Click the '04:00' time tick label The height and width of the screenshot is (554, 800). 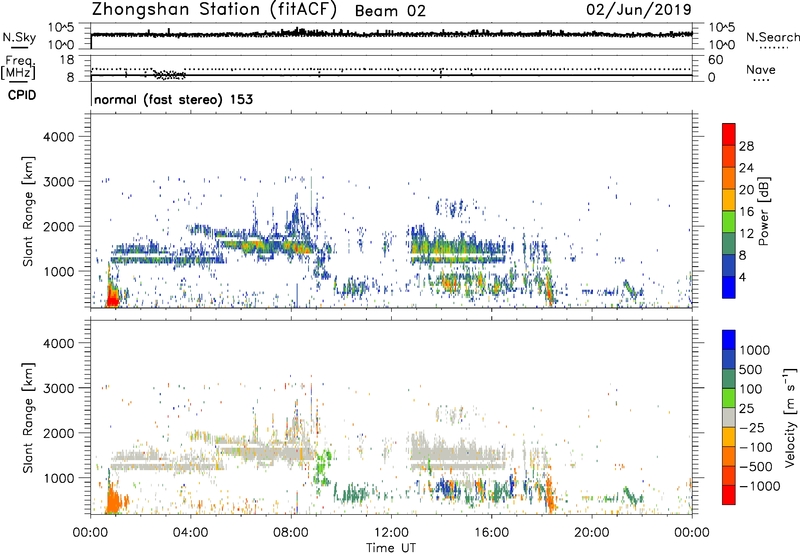tap(190, 533)
